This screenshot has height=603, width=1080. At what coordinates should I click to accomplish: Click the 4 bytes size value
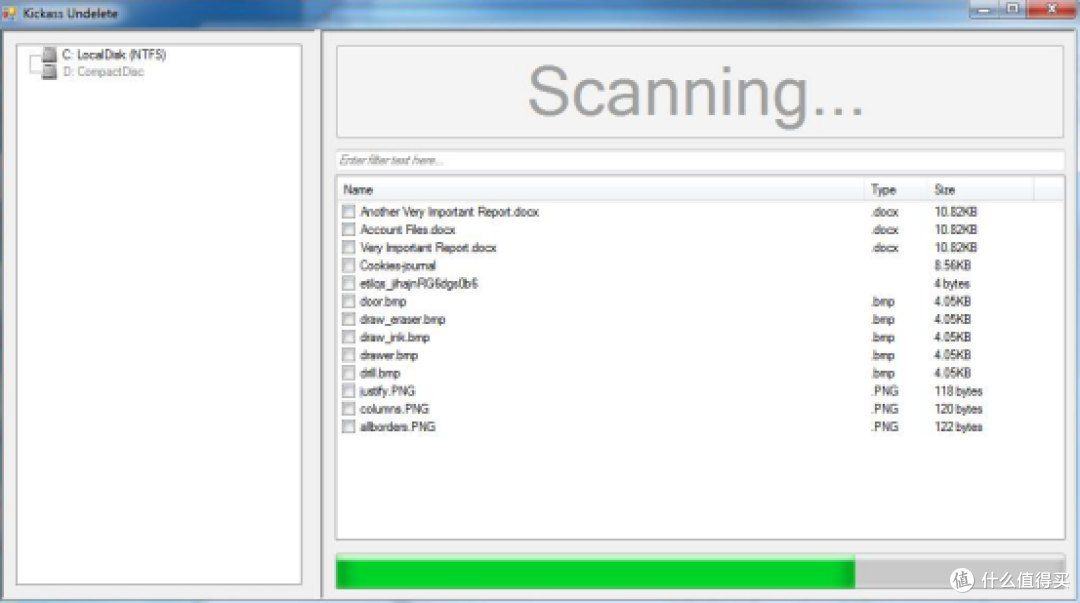[952, 283]
